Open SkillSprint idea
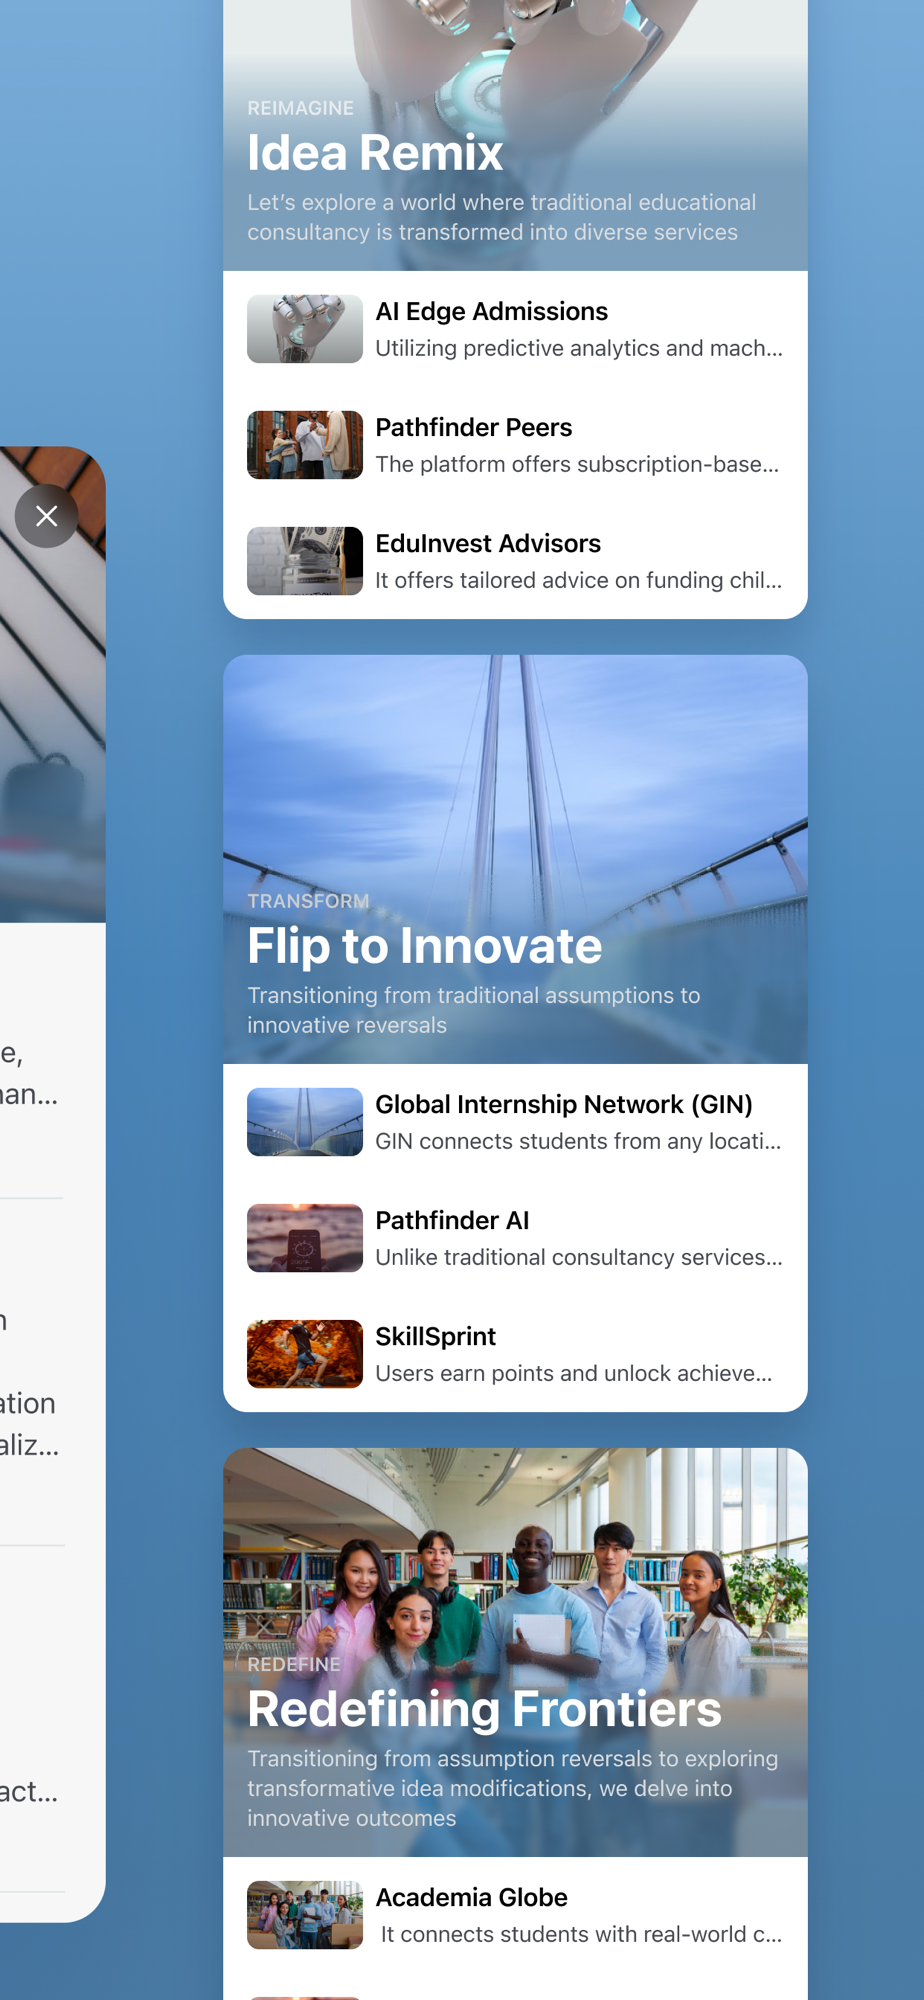 pos(515,1354)
